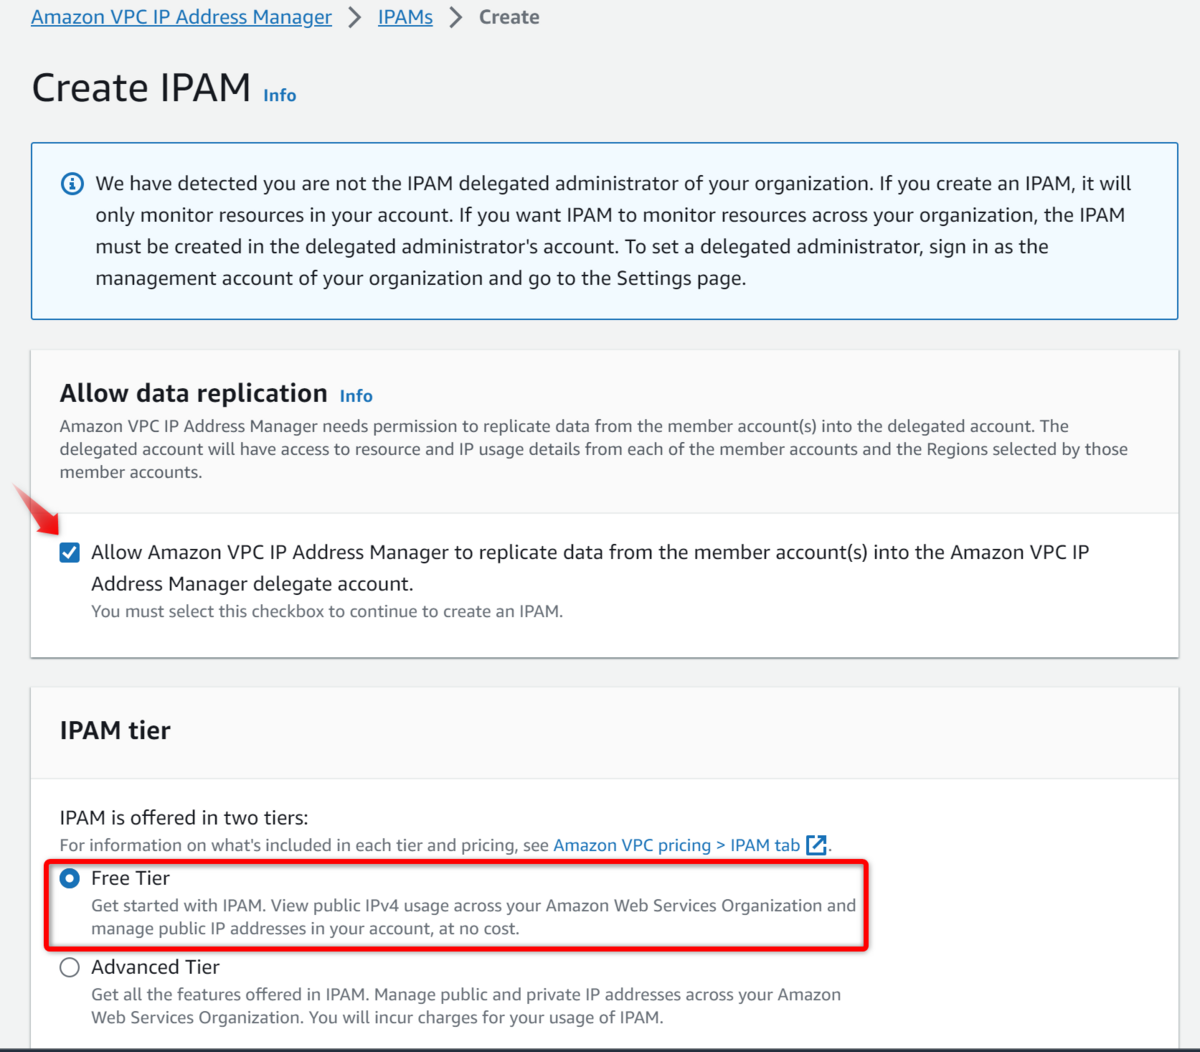This screenshot has width=1200, height=1052.
Task: Click the replication permission description paragraph
Action: [x=593, y=449]
